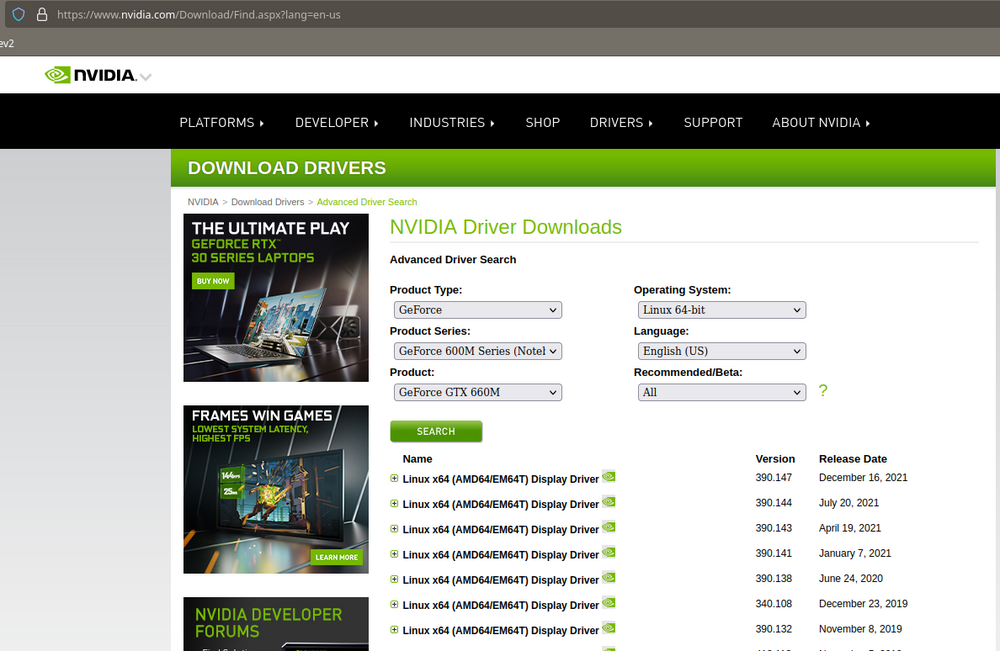1000x651 pixels.
Task: Open the chevron next to NVIDIA logo
Action: point(146,77)
